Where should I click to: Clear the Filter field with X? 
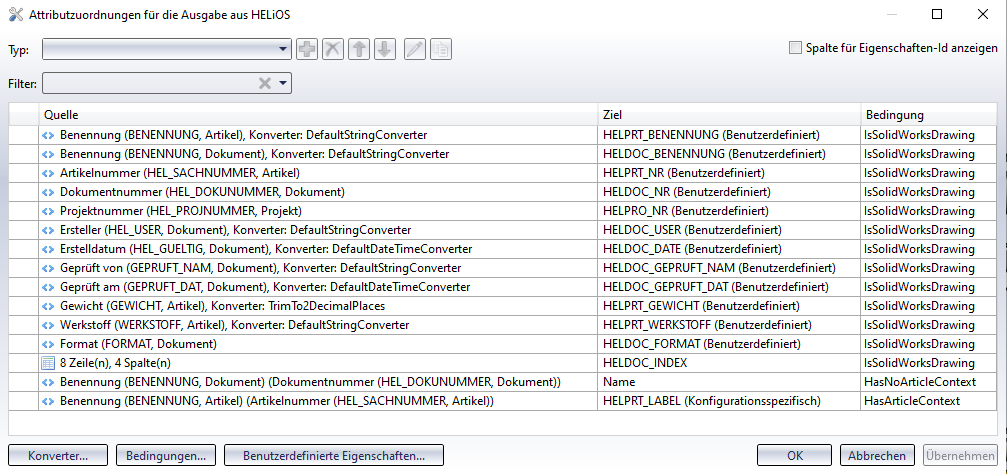265,83
